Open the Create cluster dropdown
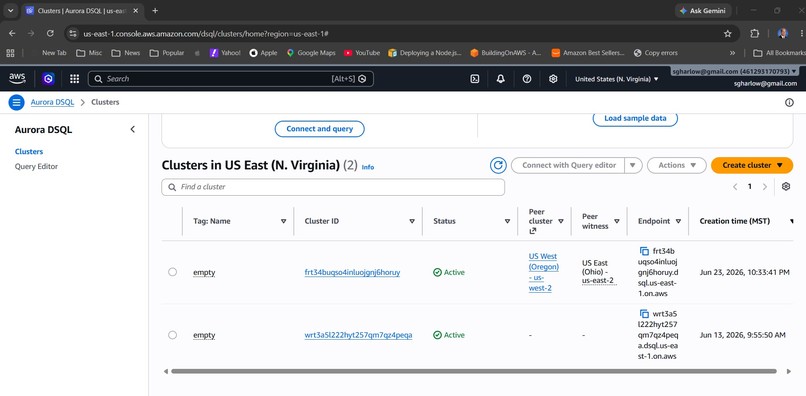This screenshot has height=396, width=806. 752,165
